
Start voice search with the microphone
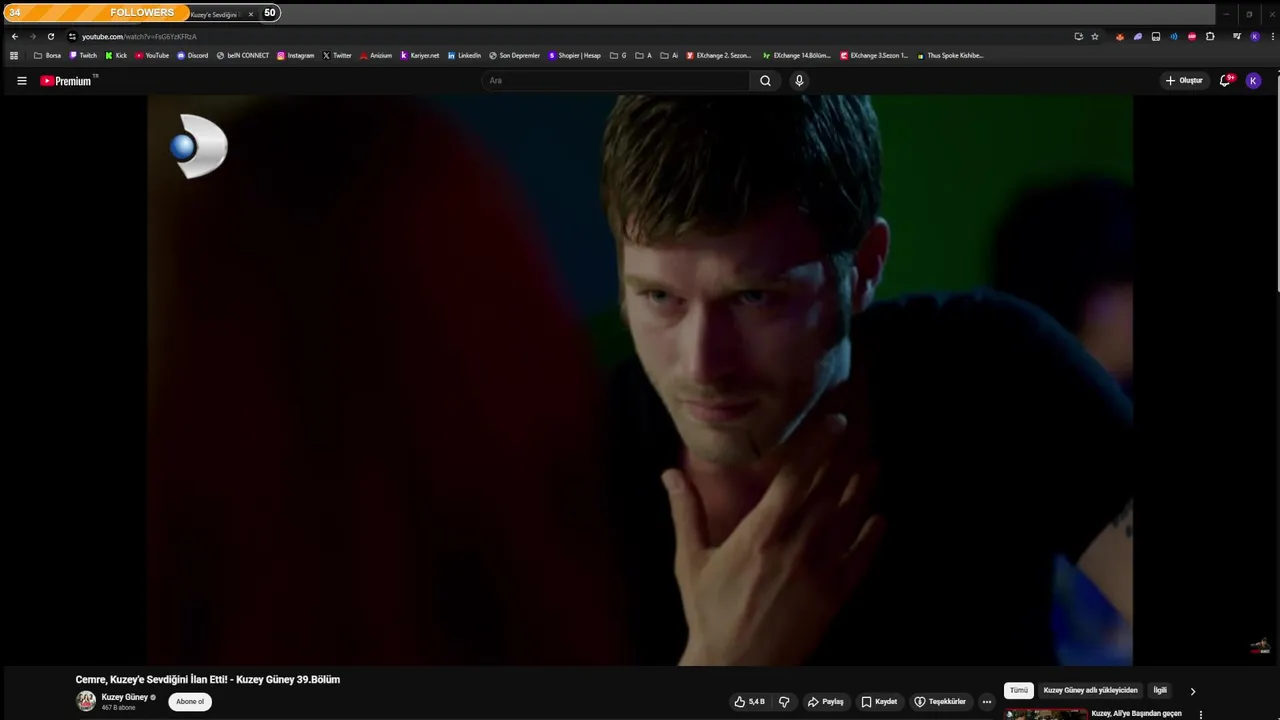click(799, 81)
